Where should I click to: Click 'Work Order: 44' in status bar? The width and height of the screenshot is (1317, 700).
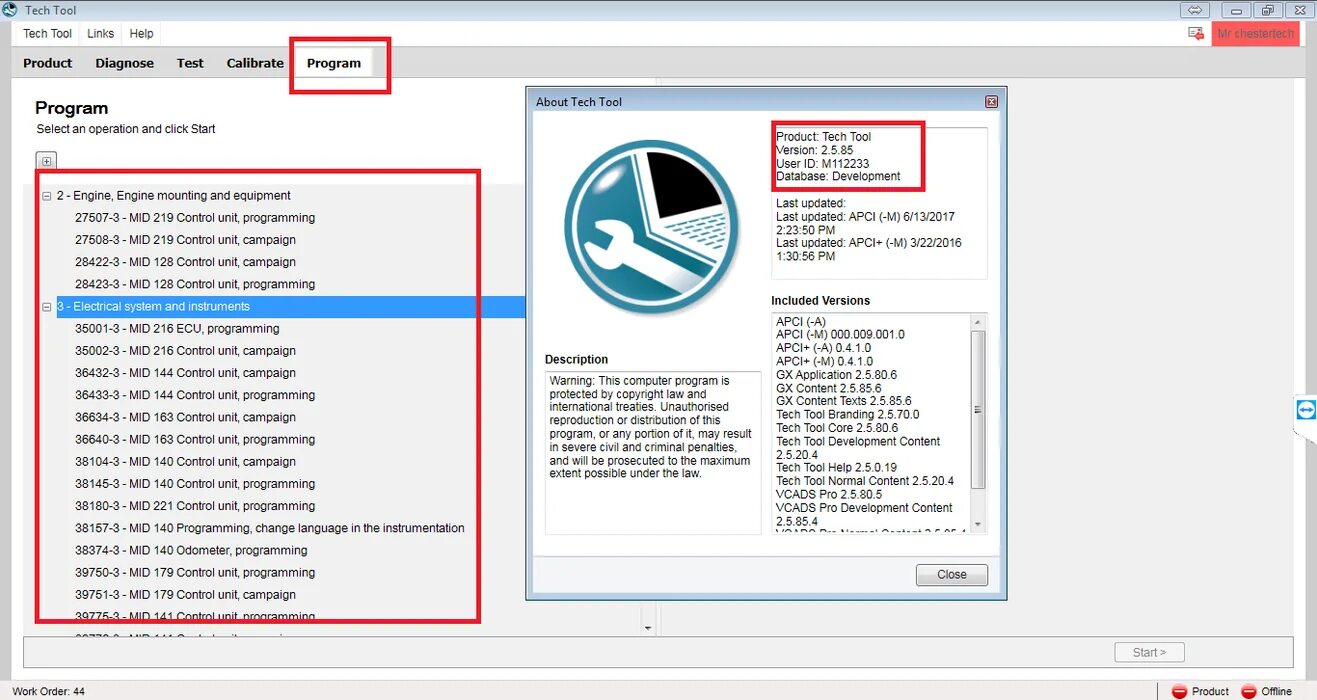tap(48, 692)
